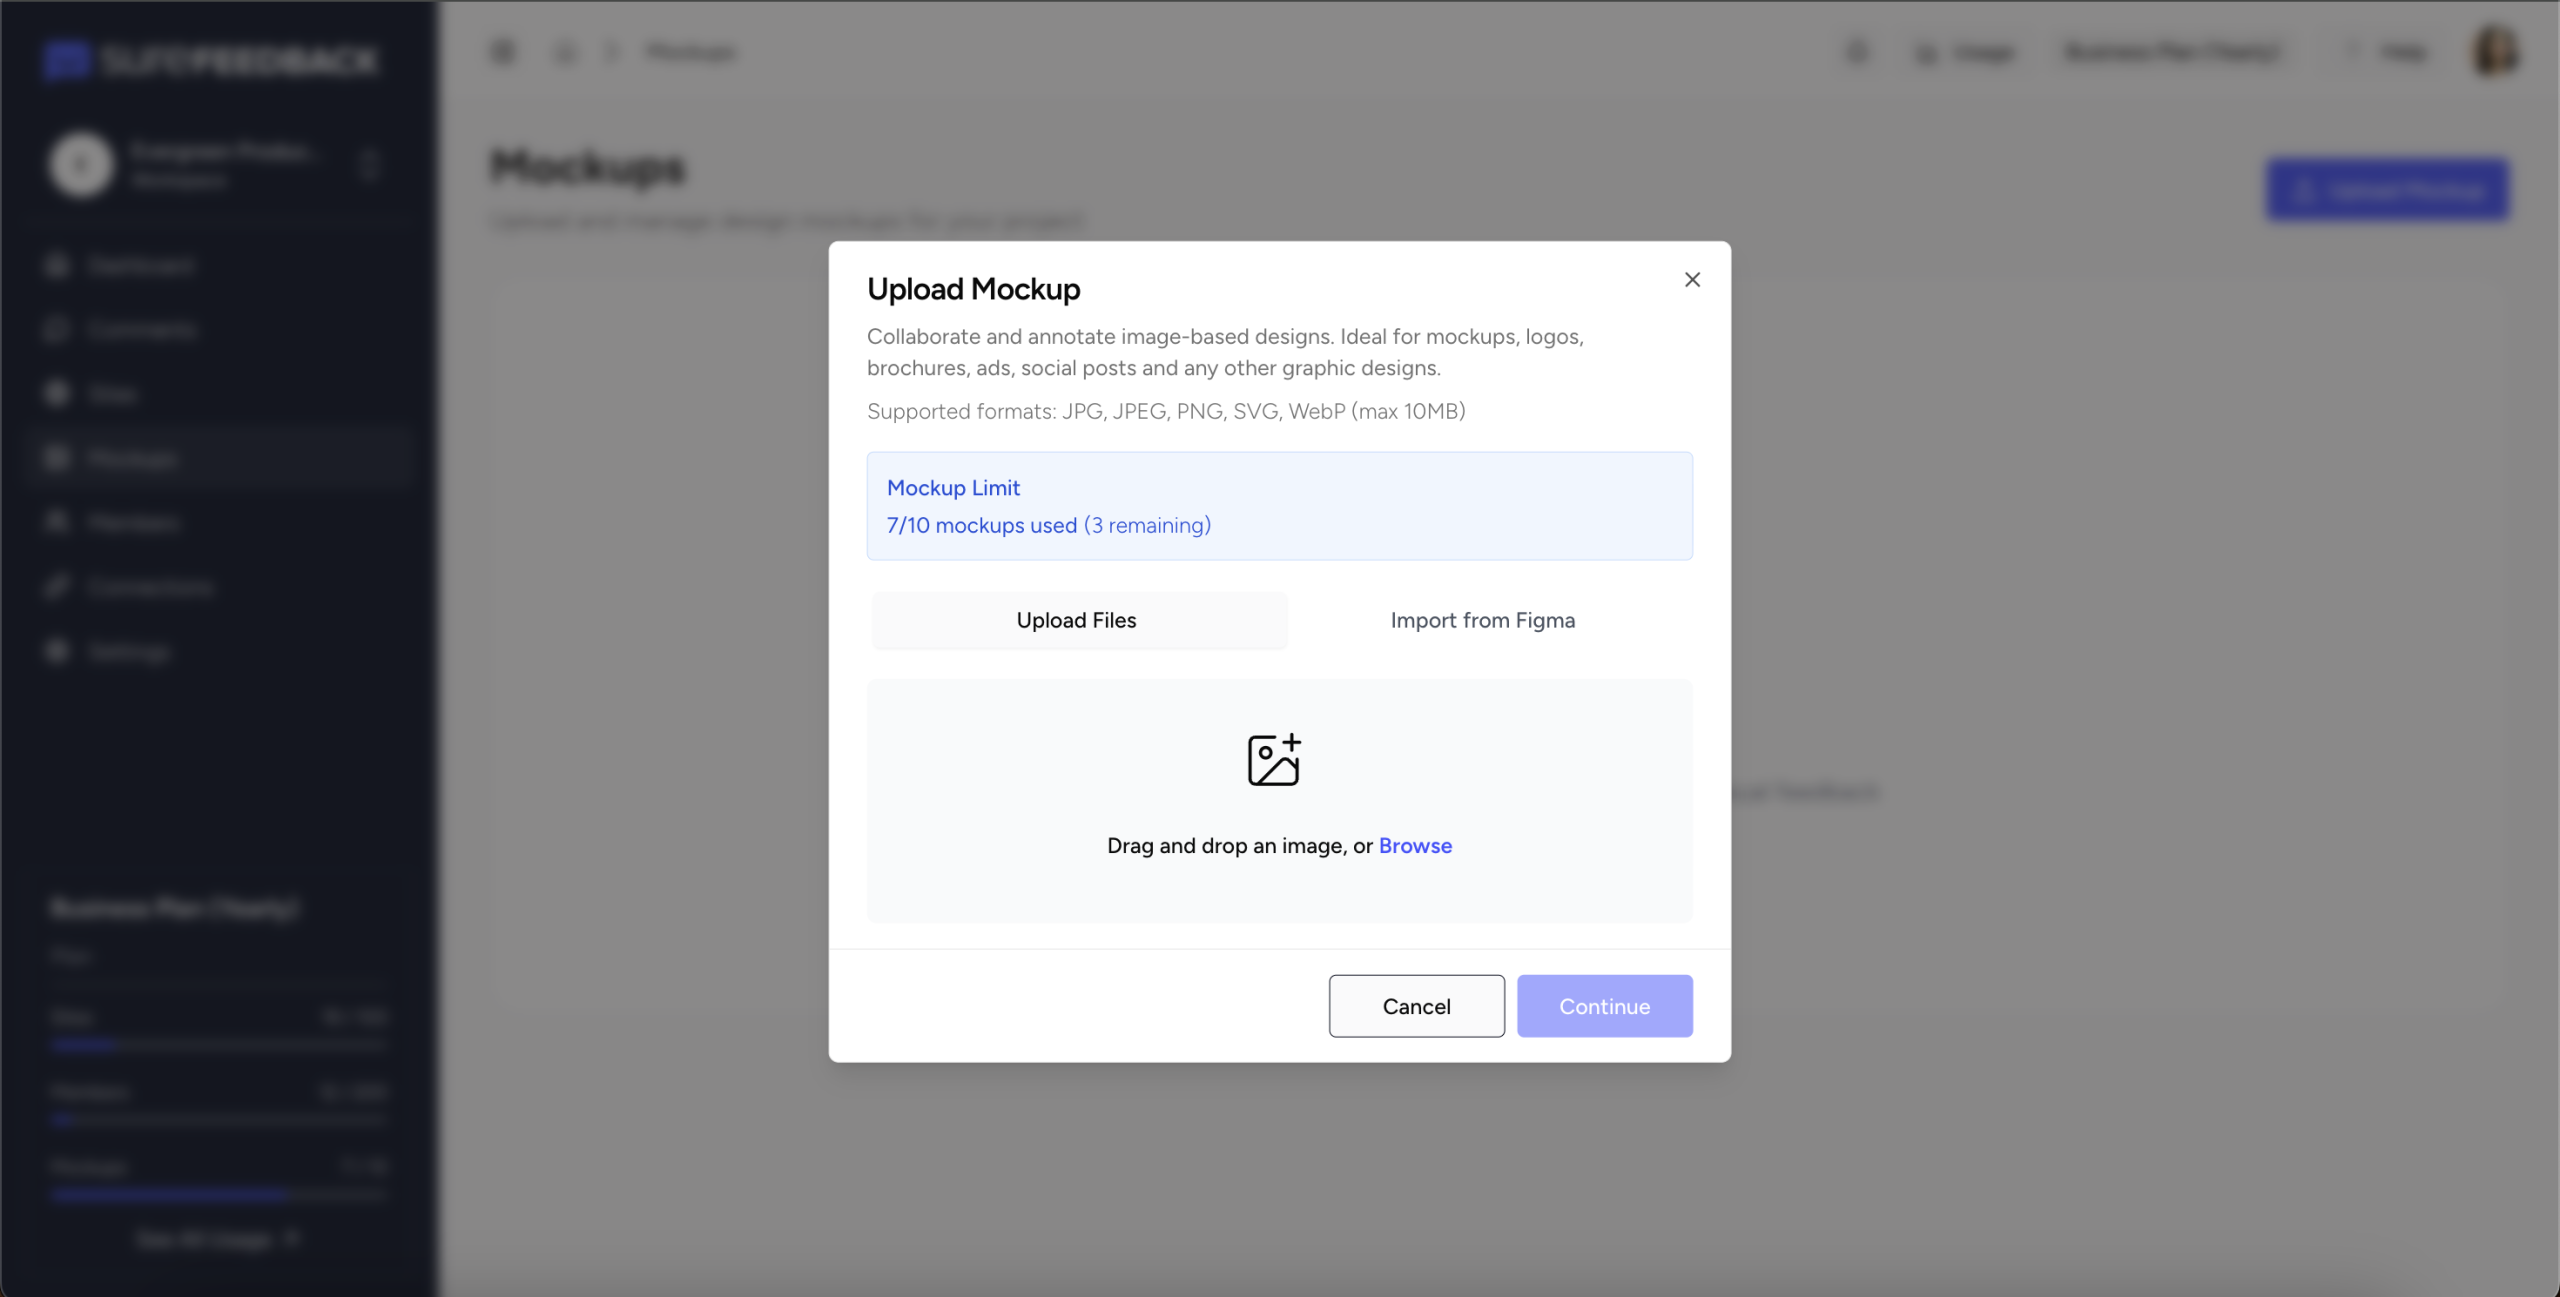
Task: Click the Mockups usage progress bar
Action: coord(218,1194)
